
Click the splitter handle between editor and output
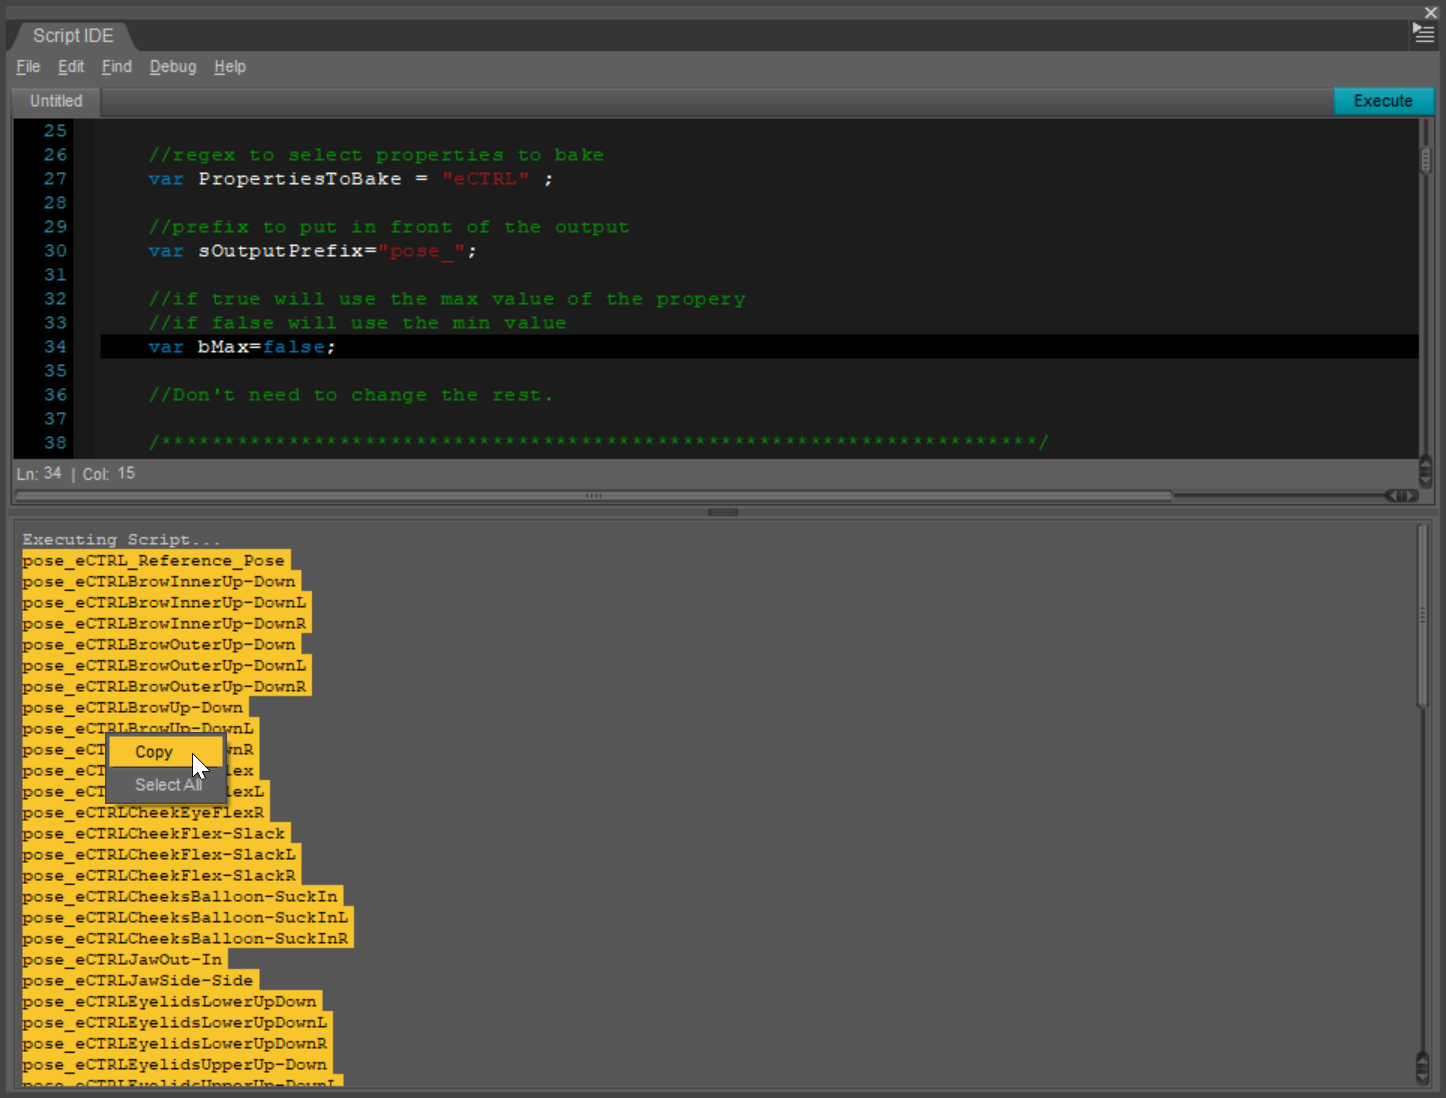[x=722, y=512]
